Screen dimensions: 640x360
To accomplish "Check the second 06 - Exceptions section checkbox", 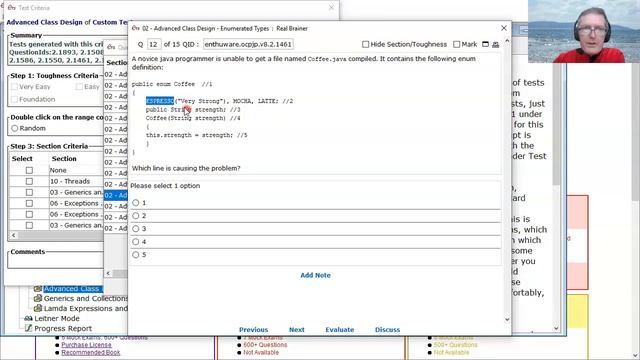I will point(29,214).
